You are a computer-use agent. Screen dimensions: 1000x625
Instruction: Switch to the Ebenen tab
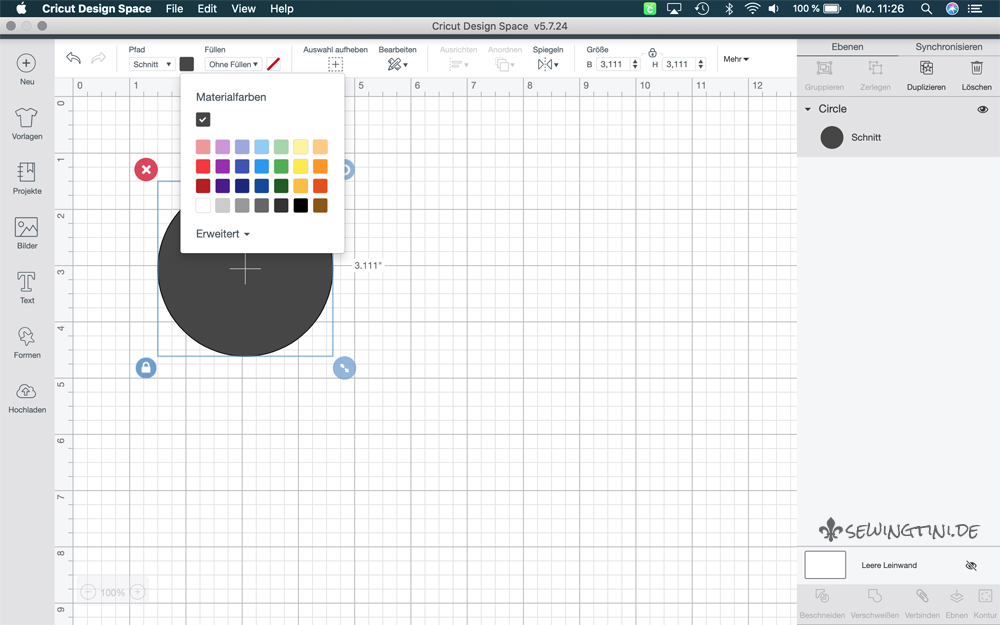(x=847, y=47)
